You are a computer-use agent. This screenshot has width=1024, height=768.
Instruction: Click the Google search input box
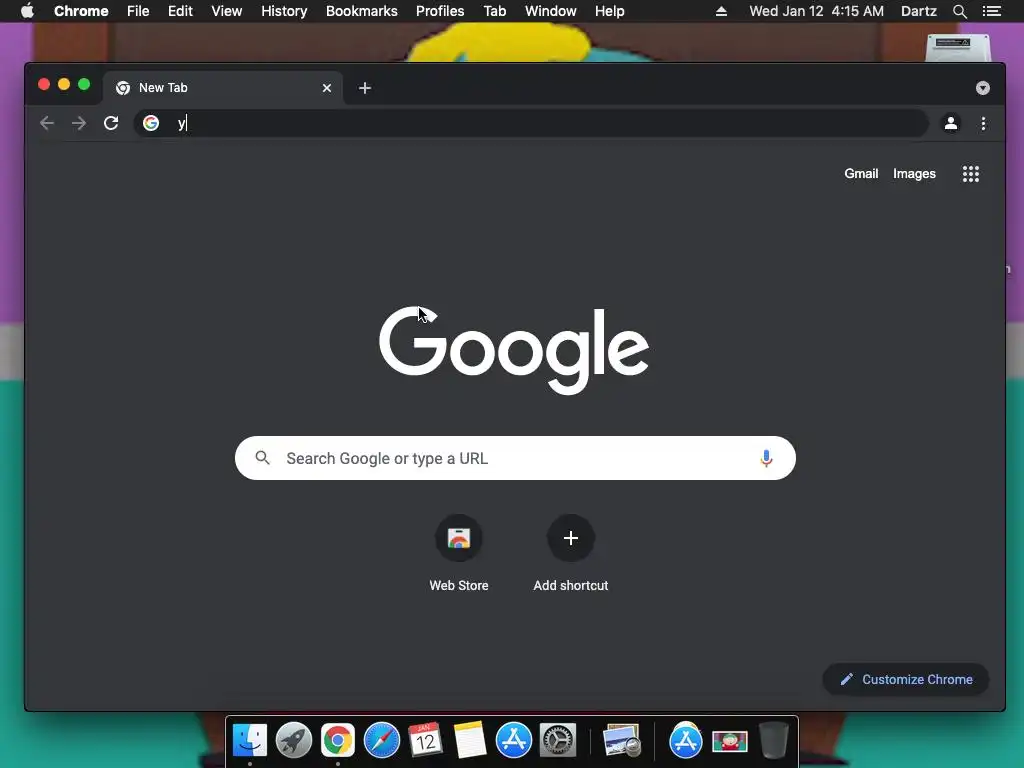[x=515, y=458]
